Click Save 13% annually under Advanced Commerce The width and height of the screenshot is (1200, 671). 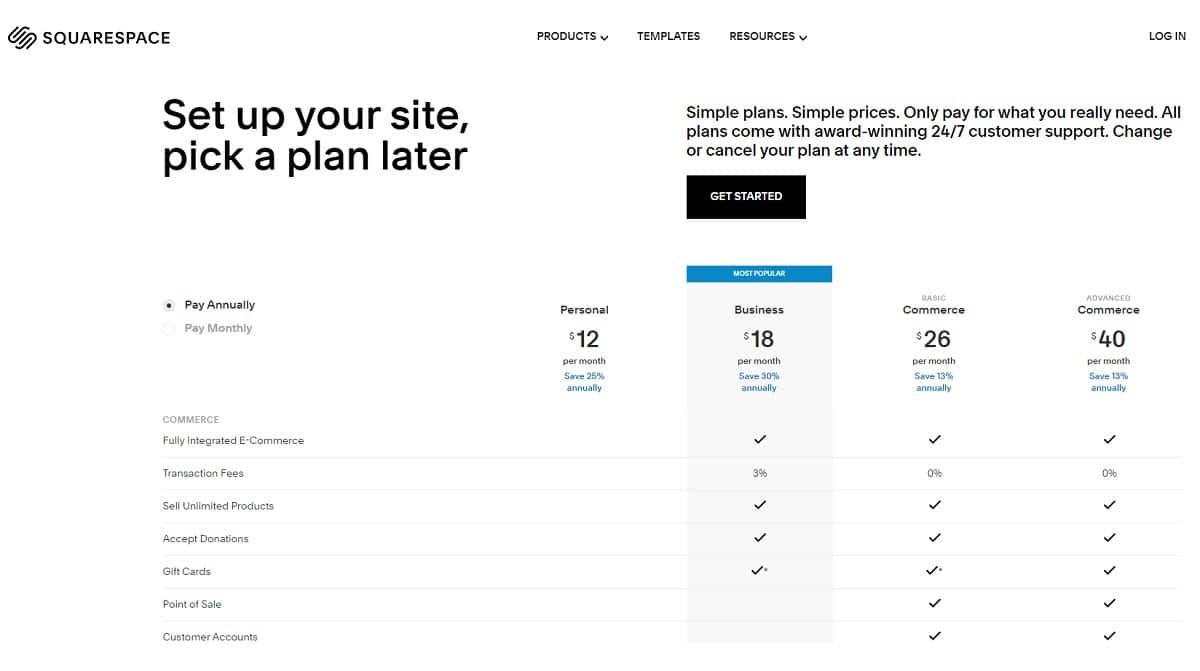[x=1108, y=381]
